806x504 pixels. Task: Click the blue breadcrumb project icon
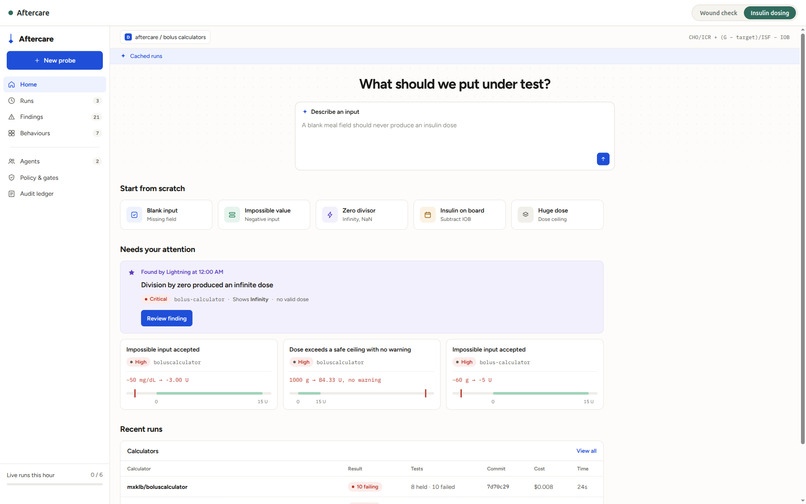(129, 37)
